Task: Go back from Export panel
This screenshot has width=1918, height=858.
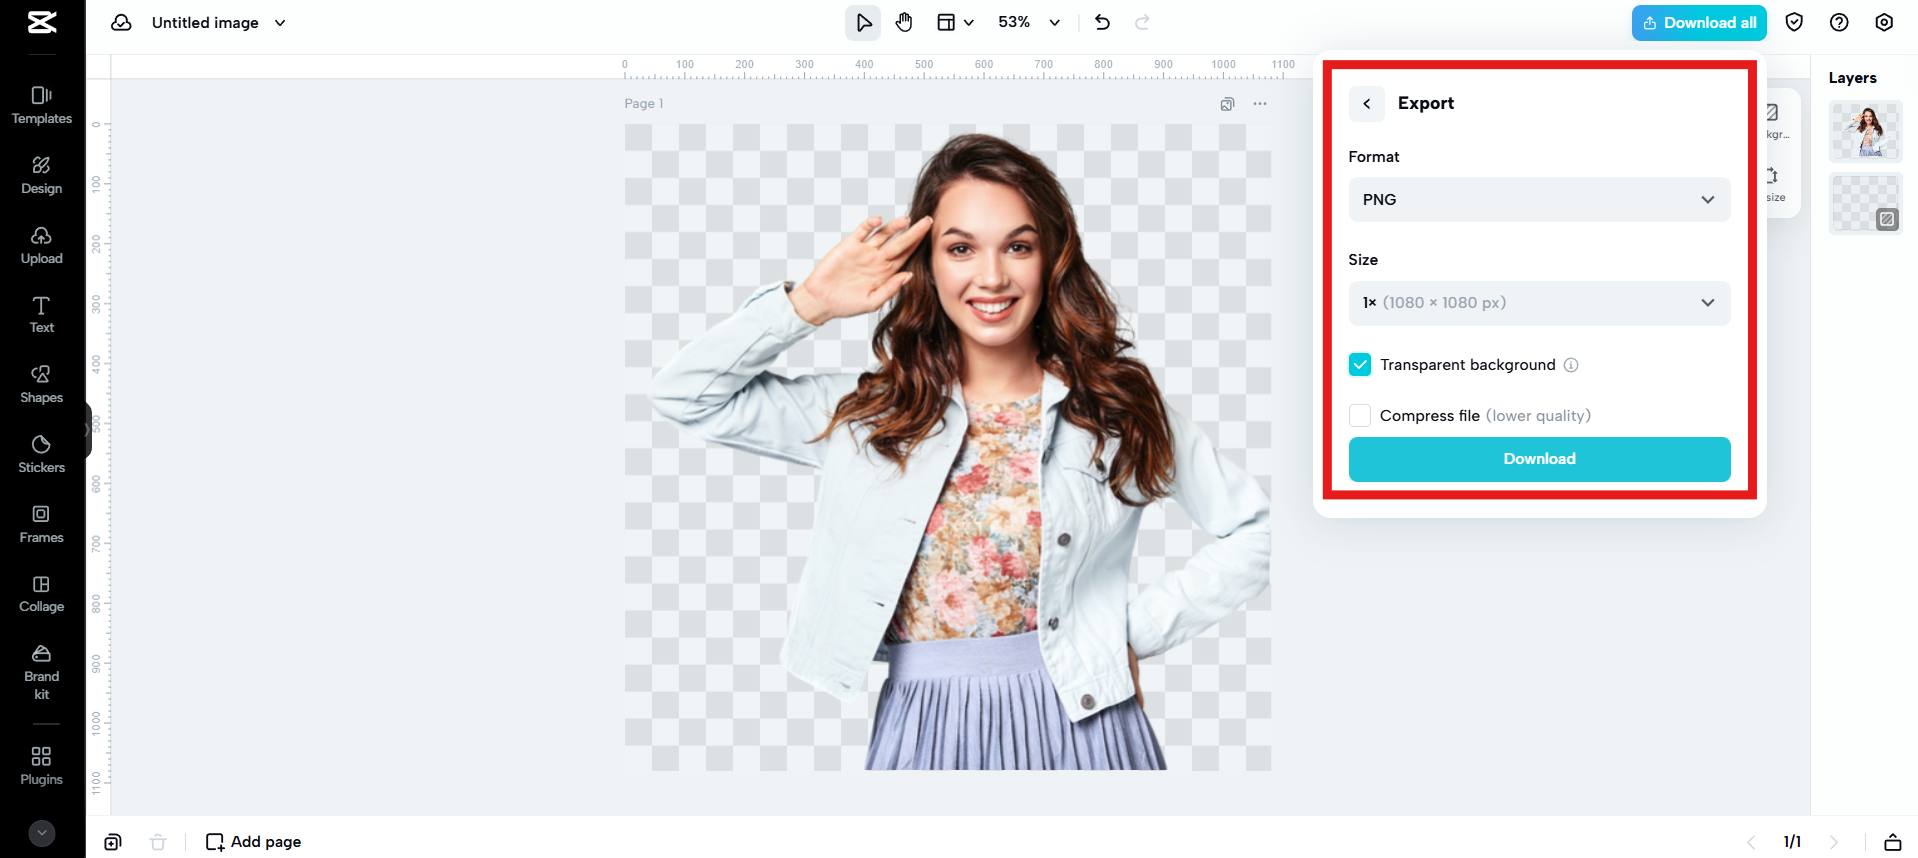Action: pyautogui.click(x=1366, y=104)
